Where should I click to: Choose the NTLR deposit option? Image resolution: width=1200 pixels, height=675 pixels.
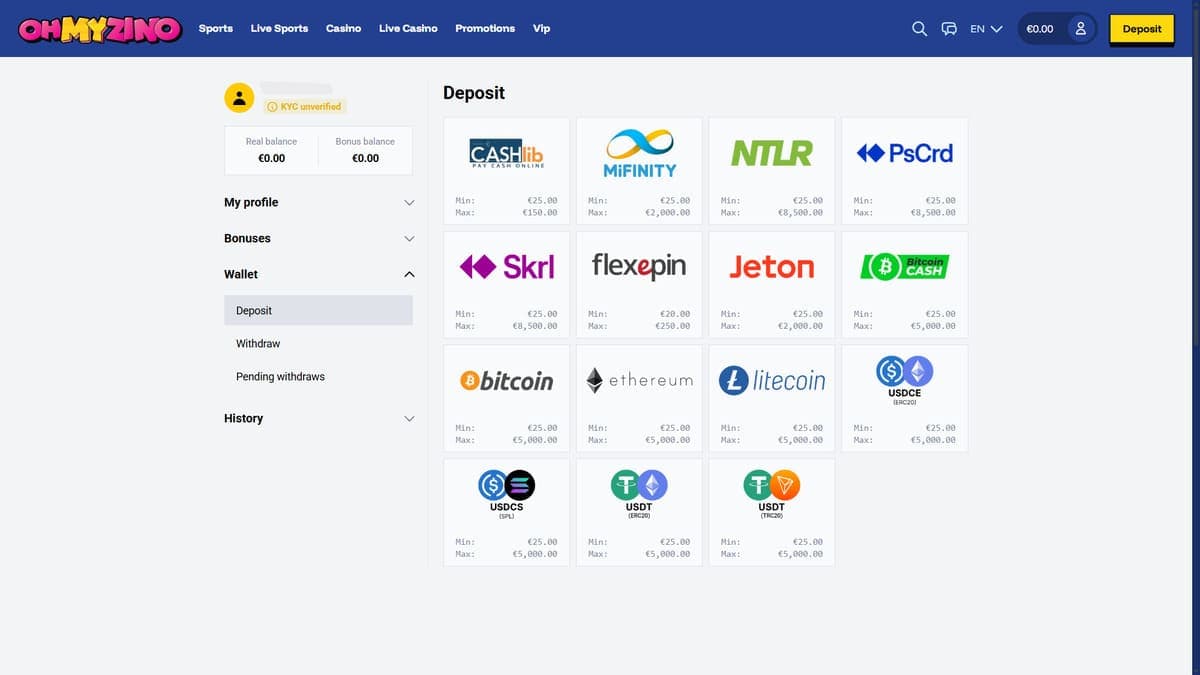tap(772, 170)
